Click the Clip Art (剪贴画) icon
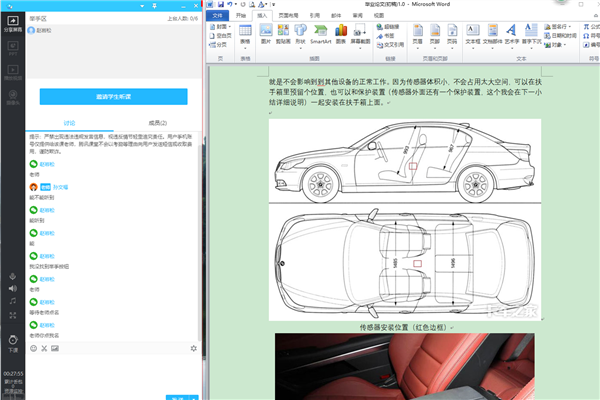The height and width of the screenshot is (400, 600). coord(283,34)
